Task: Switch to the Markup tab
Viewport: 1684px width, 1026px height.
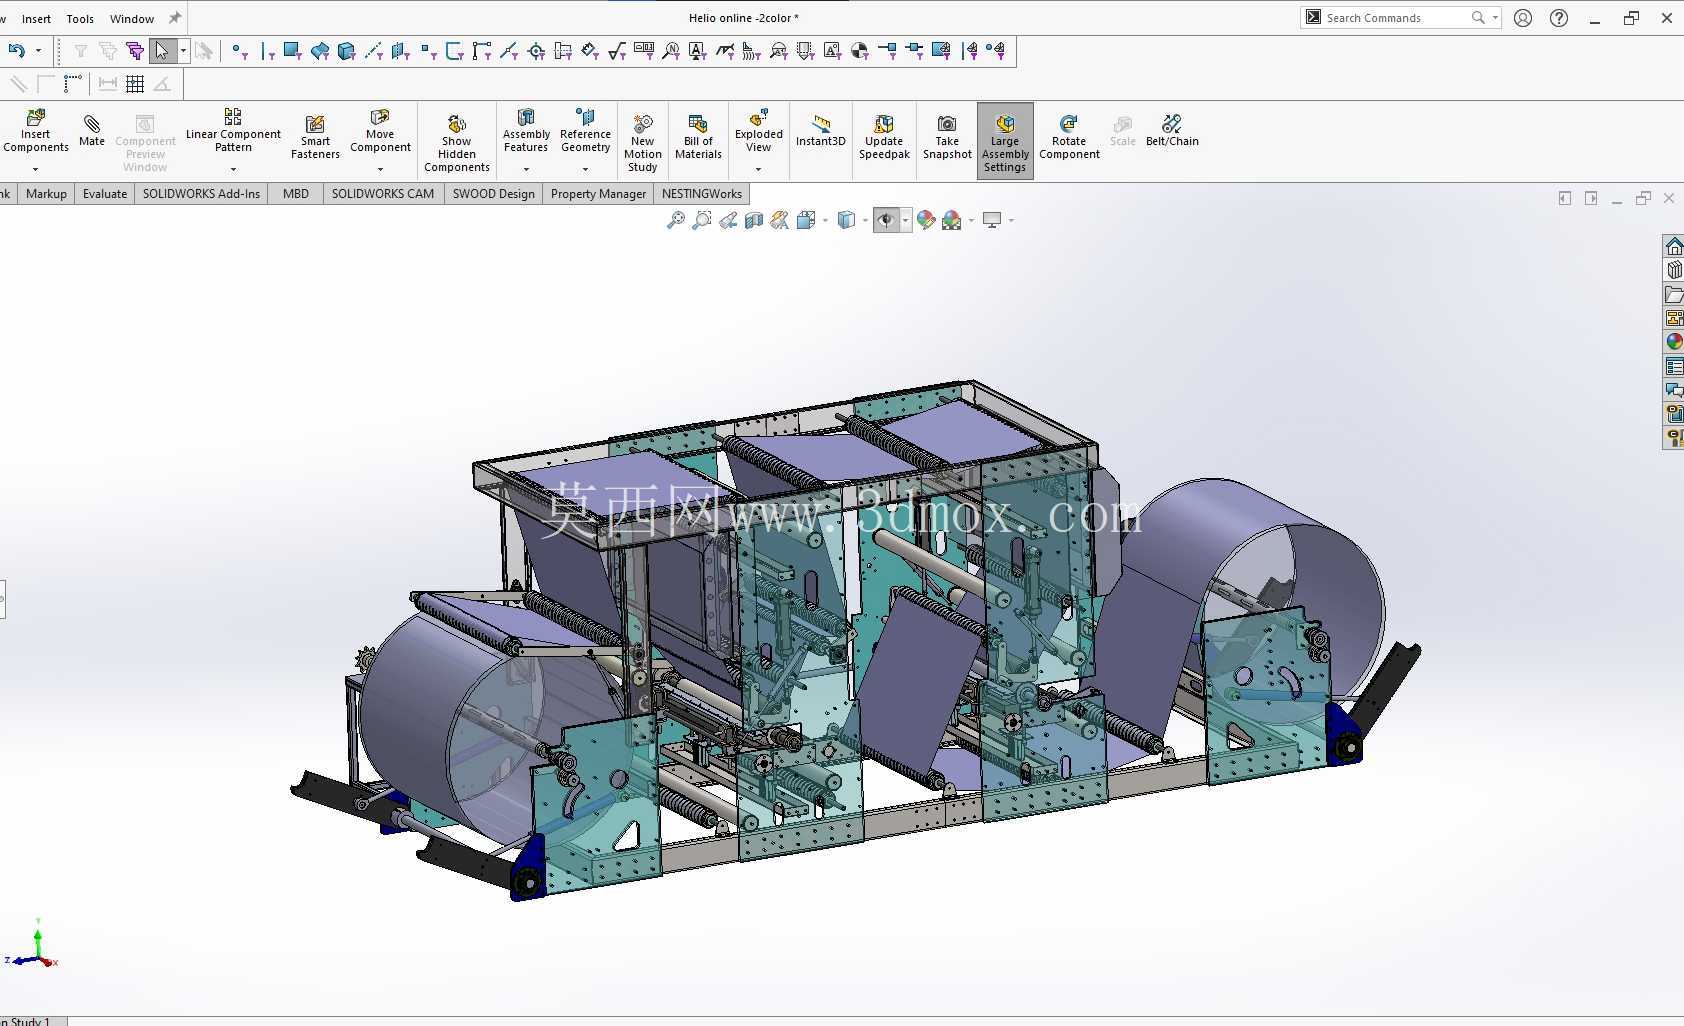Action: 46,194
